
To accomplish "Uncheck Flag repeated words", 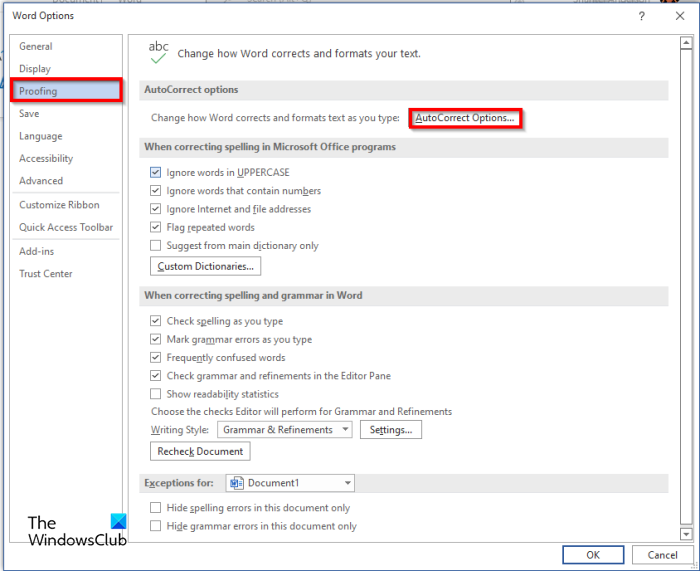I will [x=155, y=227].
